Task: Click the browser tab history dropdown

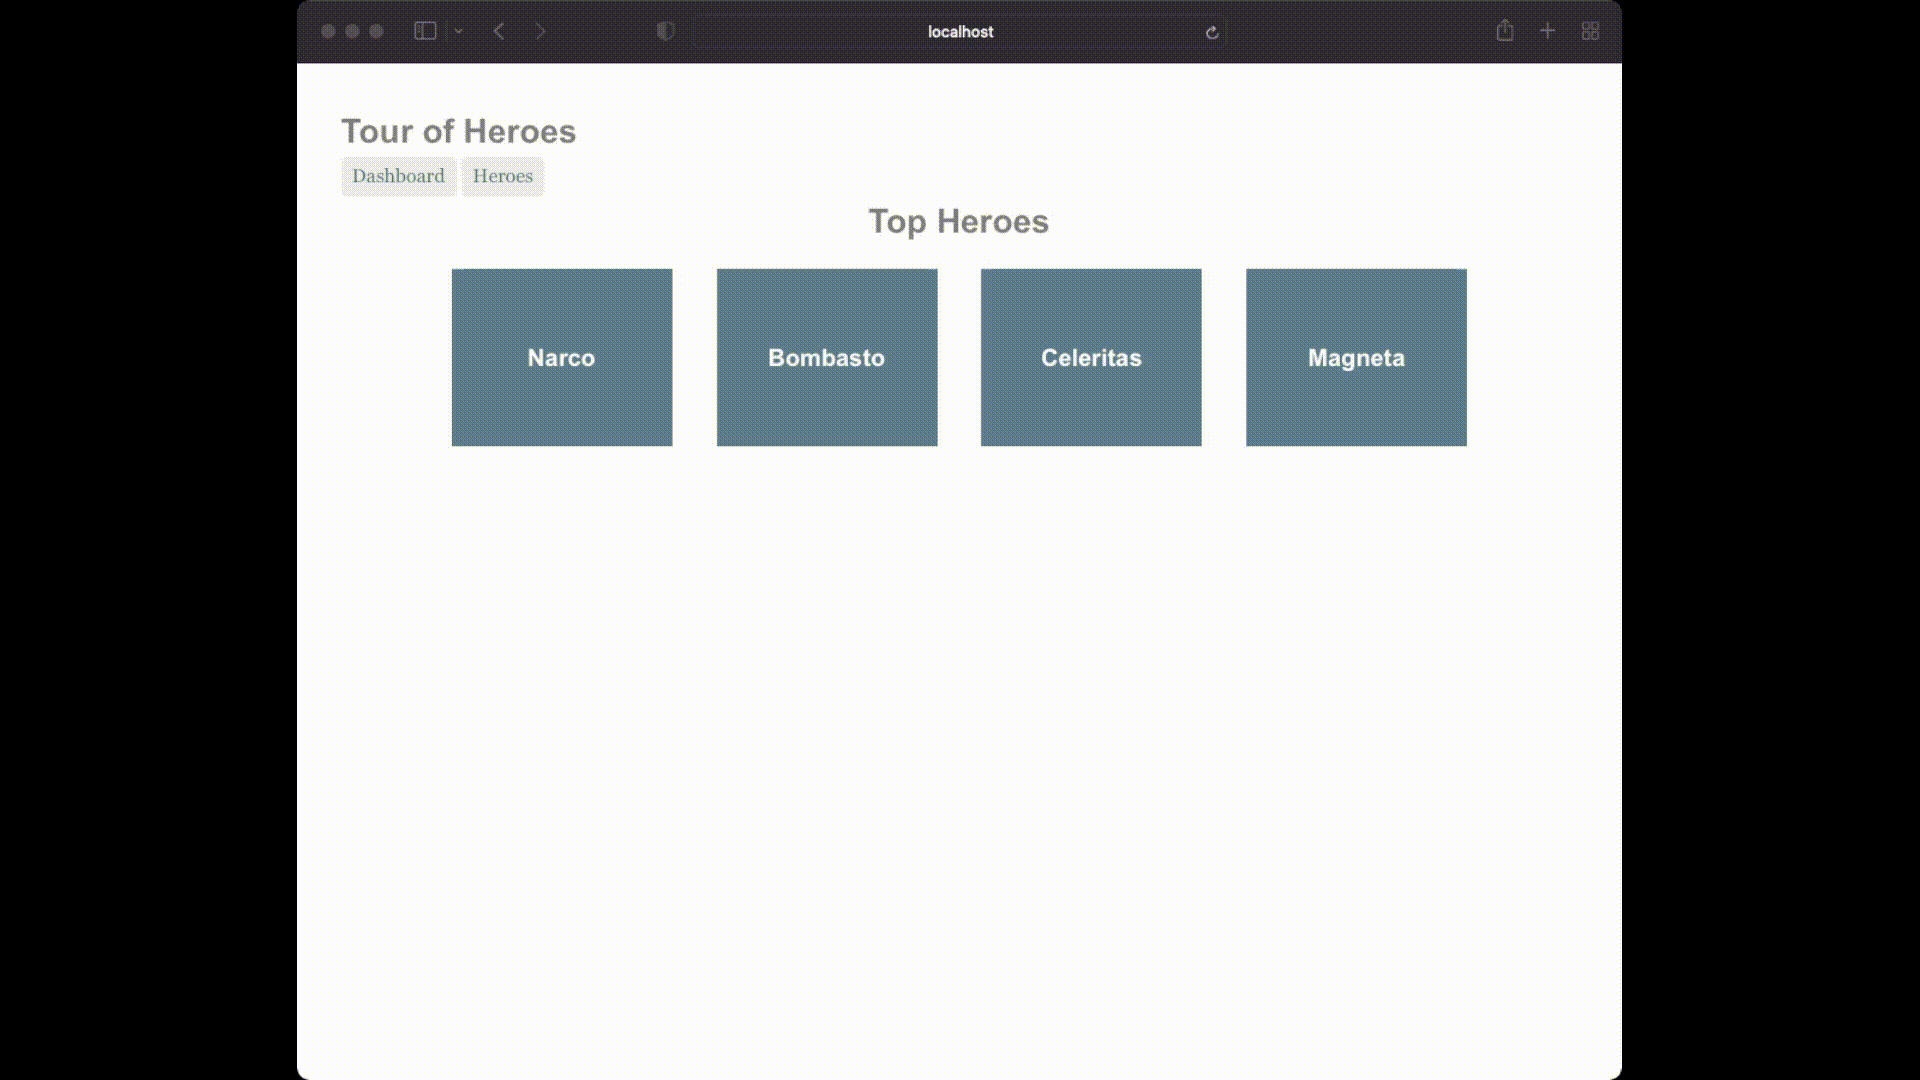Action: click(458, 30)
